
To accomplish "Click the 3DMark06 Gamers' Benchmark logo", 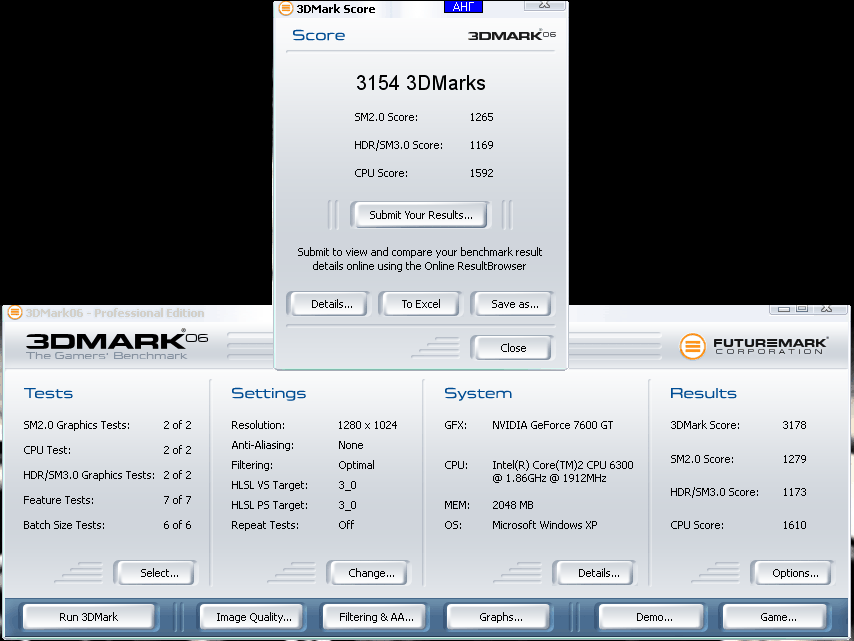I will pyautogui.click(x=117, y=344).
